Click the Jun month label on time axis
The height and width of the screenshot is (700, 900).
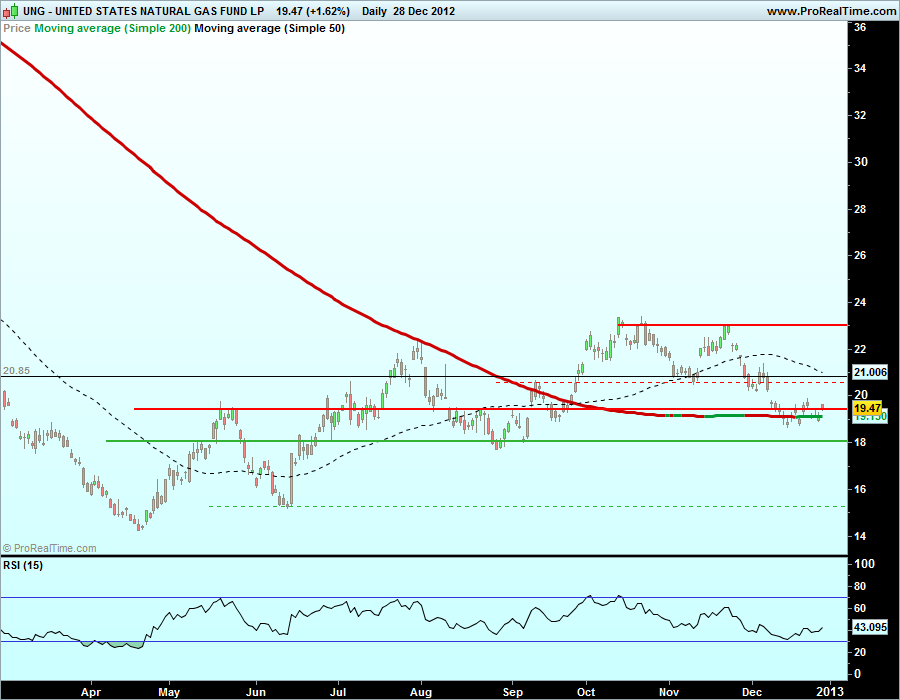click(x=255, y=692)
